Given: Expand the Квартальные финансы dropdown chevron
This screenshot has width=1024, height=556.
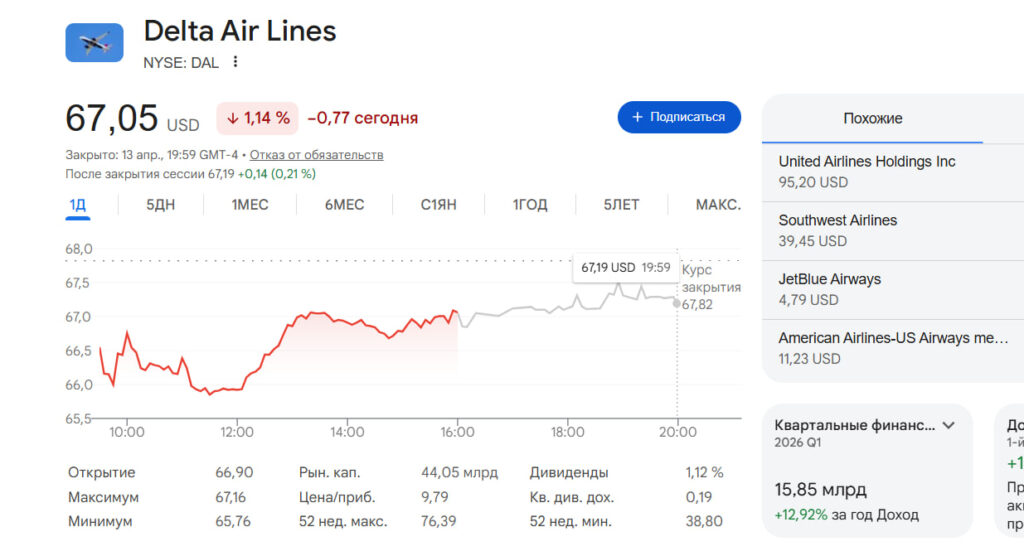Looking at the screenshot, I should click(948, 425).
